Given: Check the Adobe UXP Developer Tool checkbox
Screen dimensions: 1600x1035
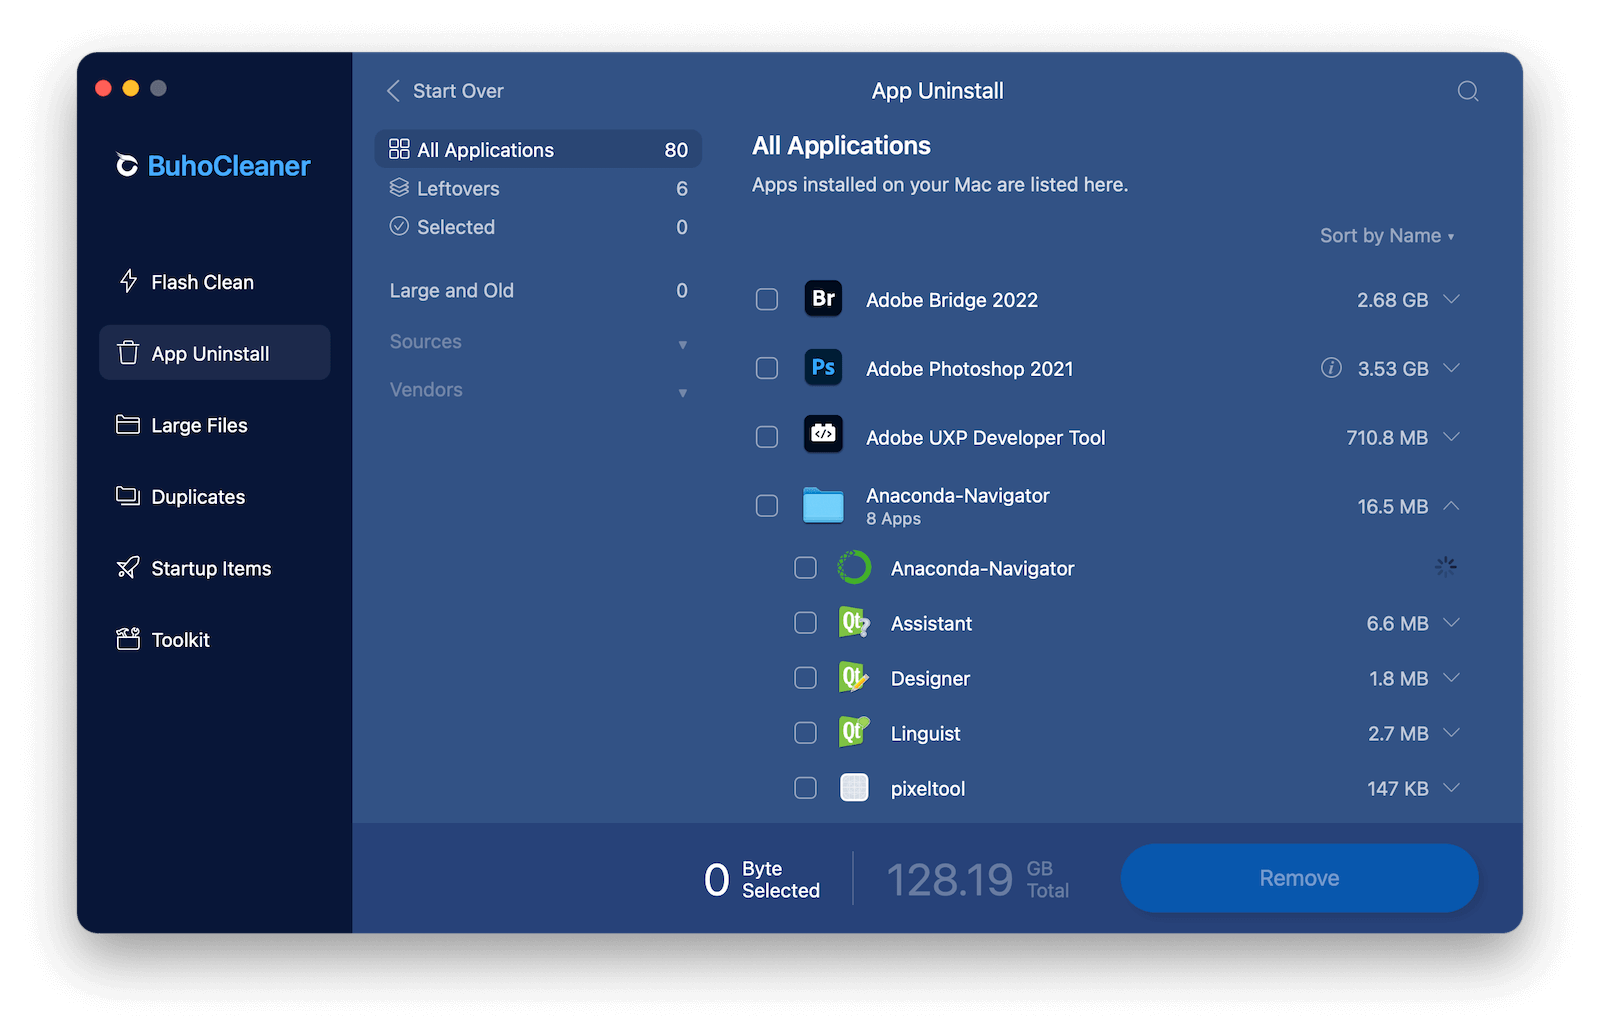Looking at the screenshot, I should point(767,437).
